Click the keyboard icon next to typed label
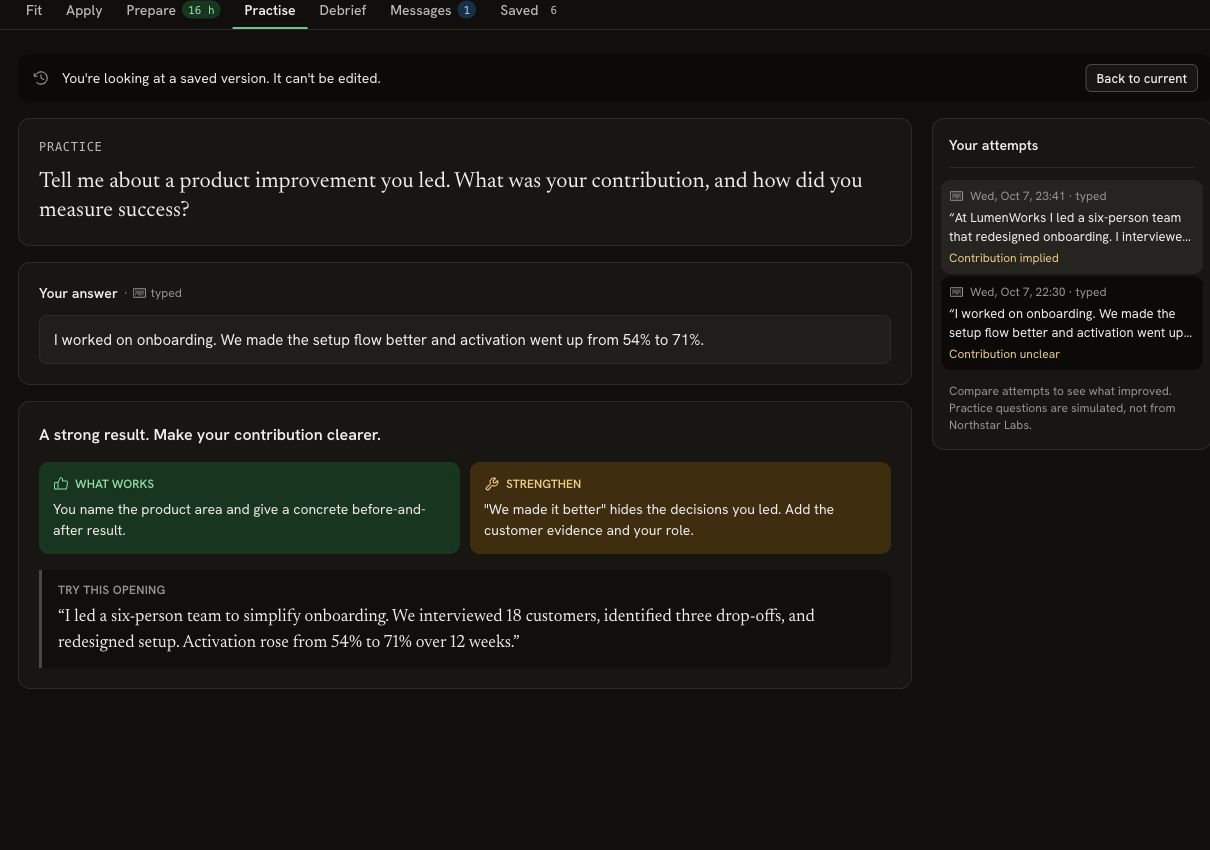Image resolution: width=1210 pixels, height=850 pixels. 139,293
